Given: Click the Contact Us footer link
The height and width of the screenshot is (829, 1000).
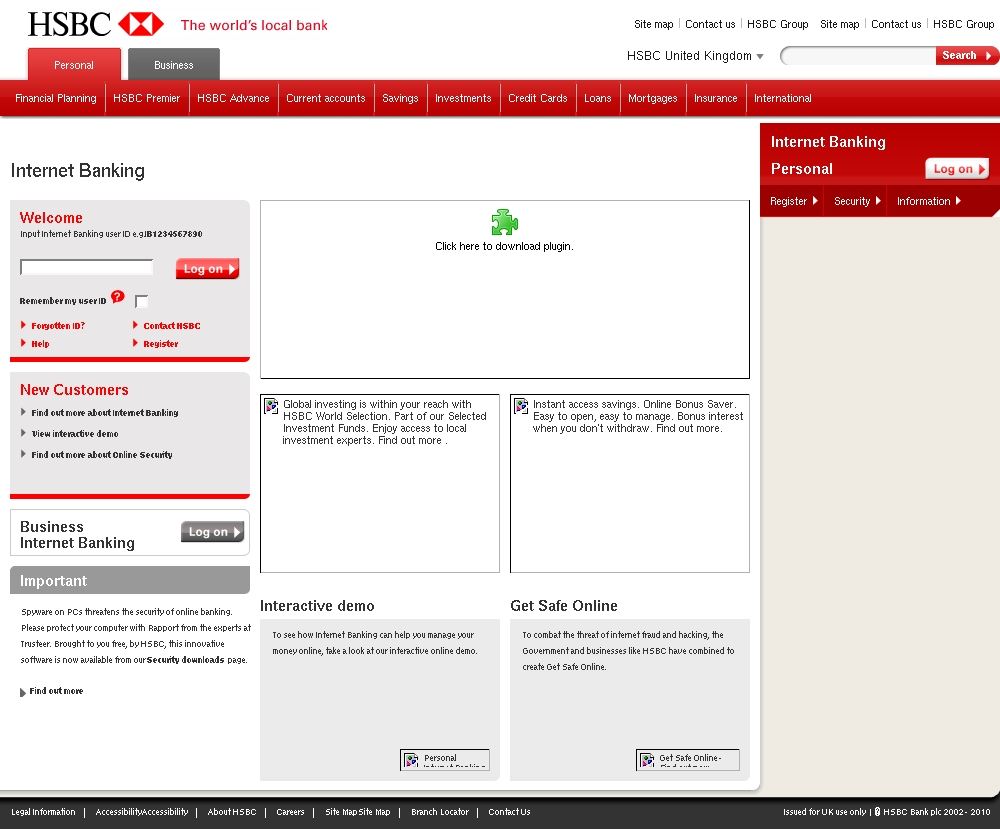Looking at the screenshot, I should pos(509,812).
